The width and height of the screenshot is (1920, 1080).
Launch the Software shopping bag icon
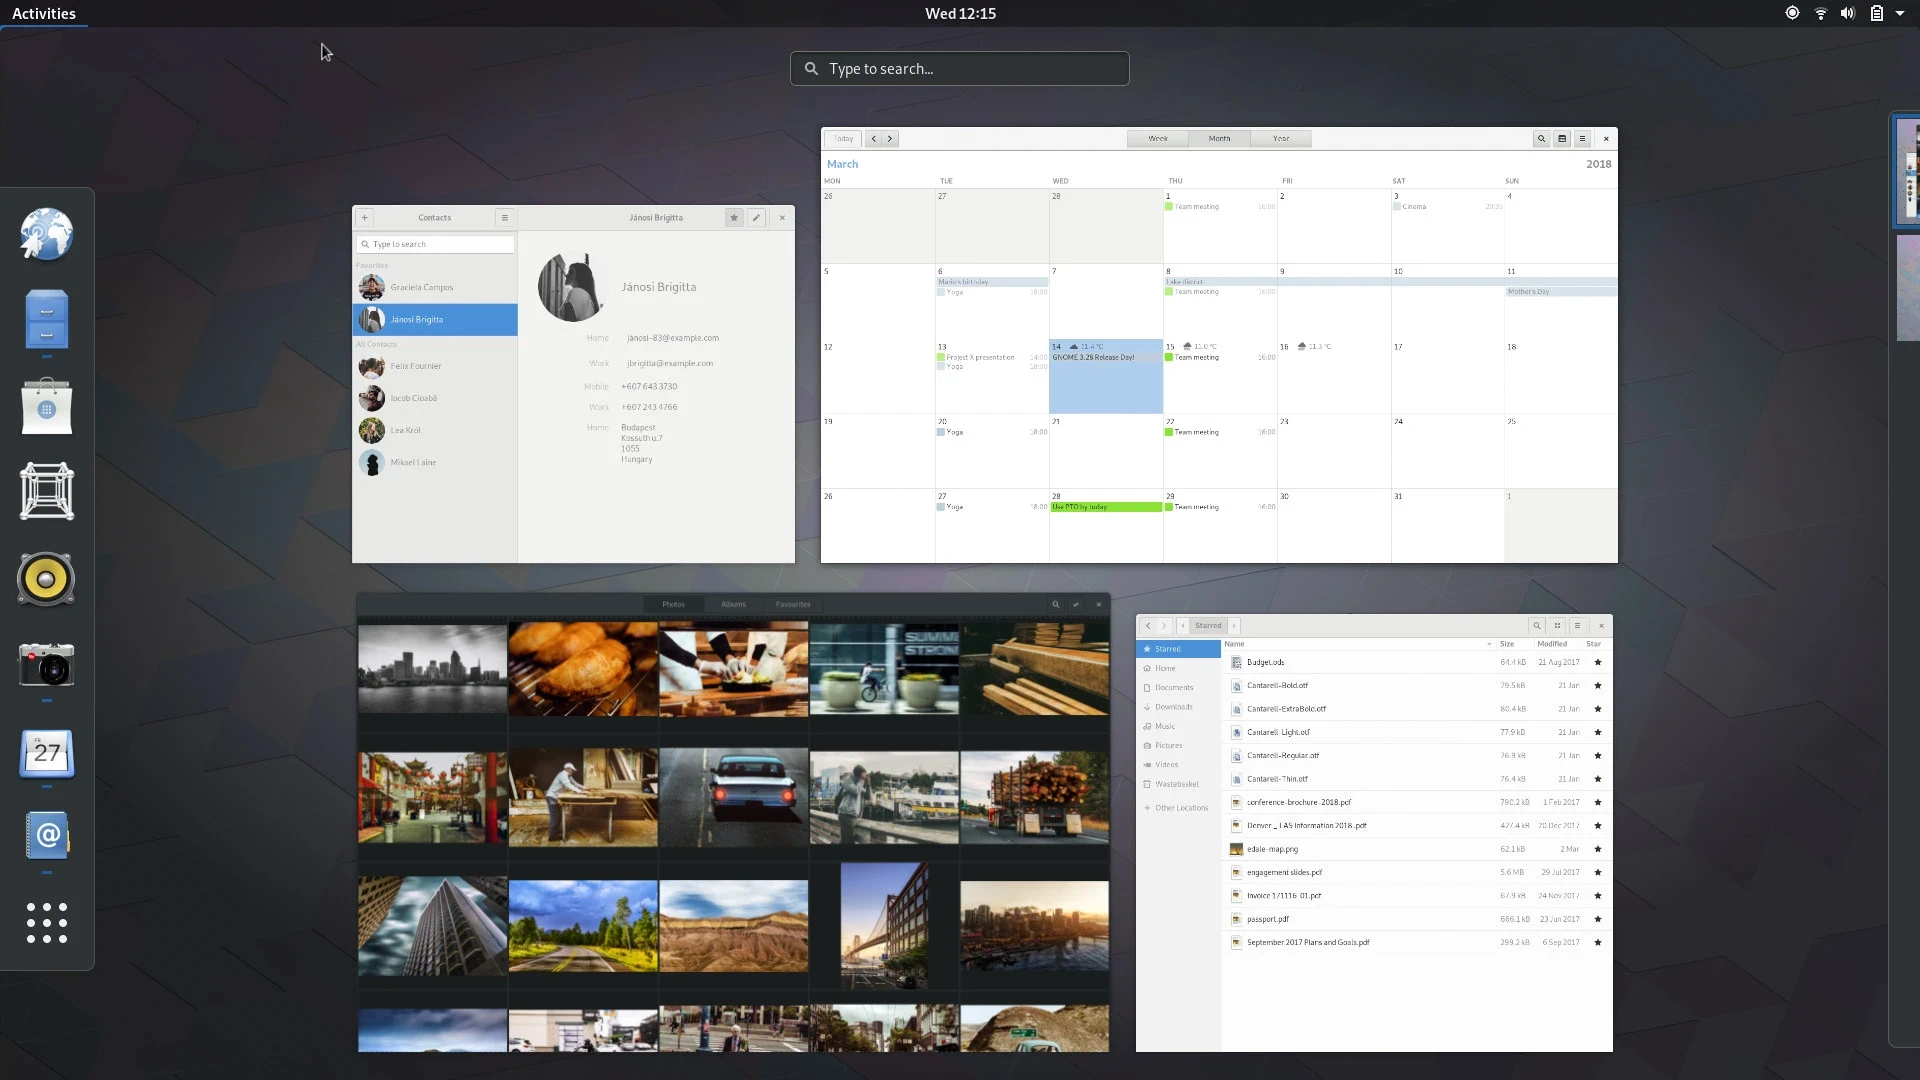tap(46, 406)
